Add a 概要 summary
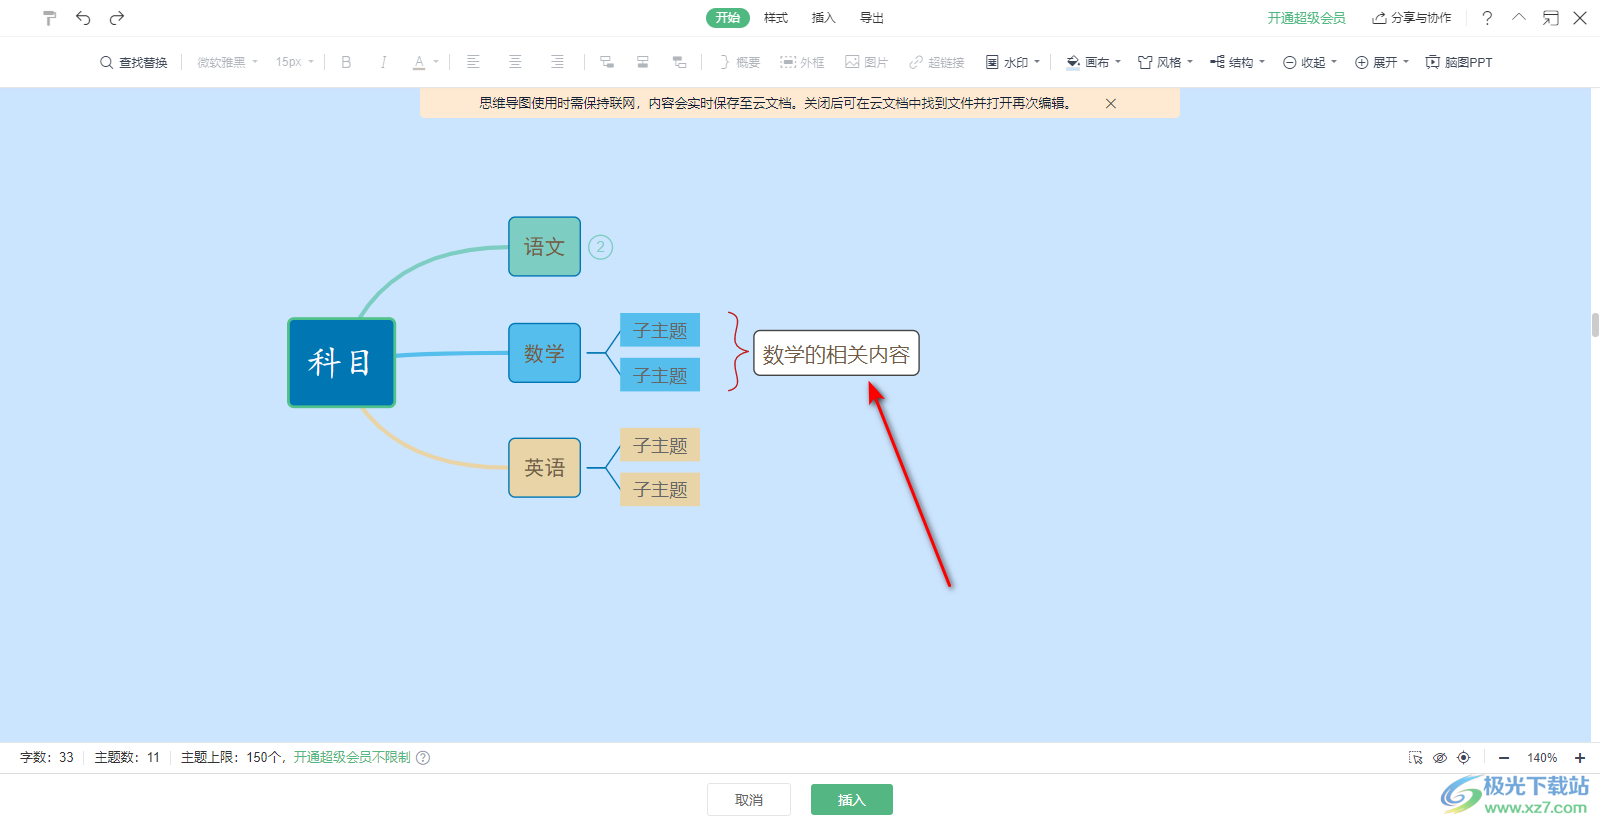The image size is (1600, 824). (x=739, y=62)
